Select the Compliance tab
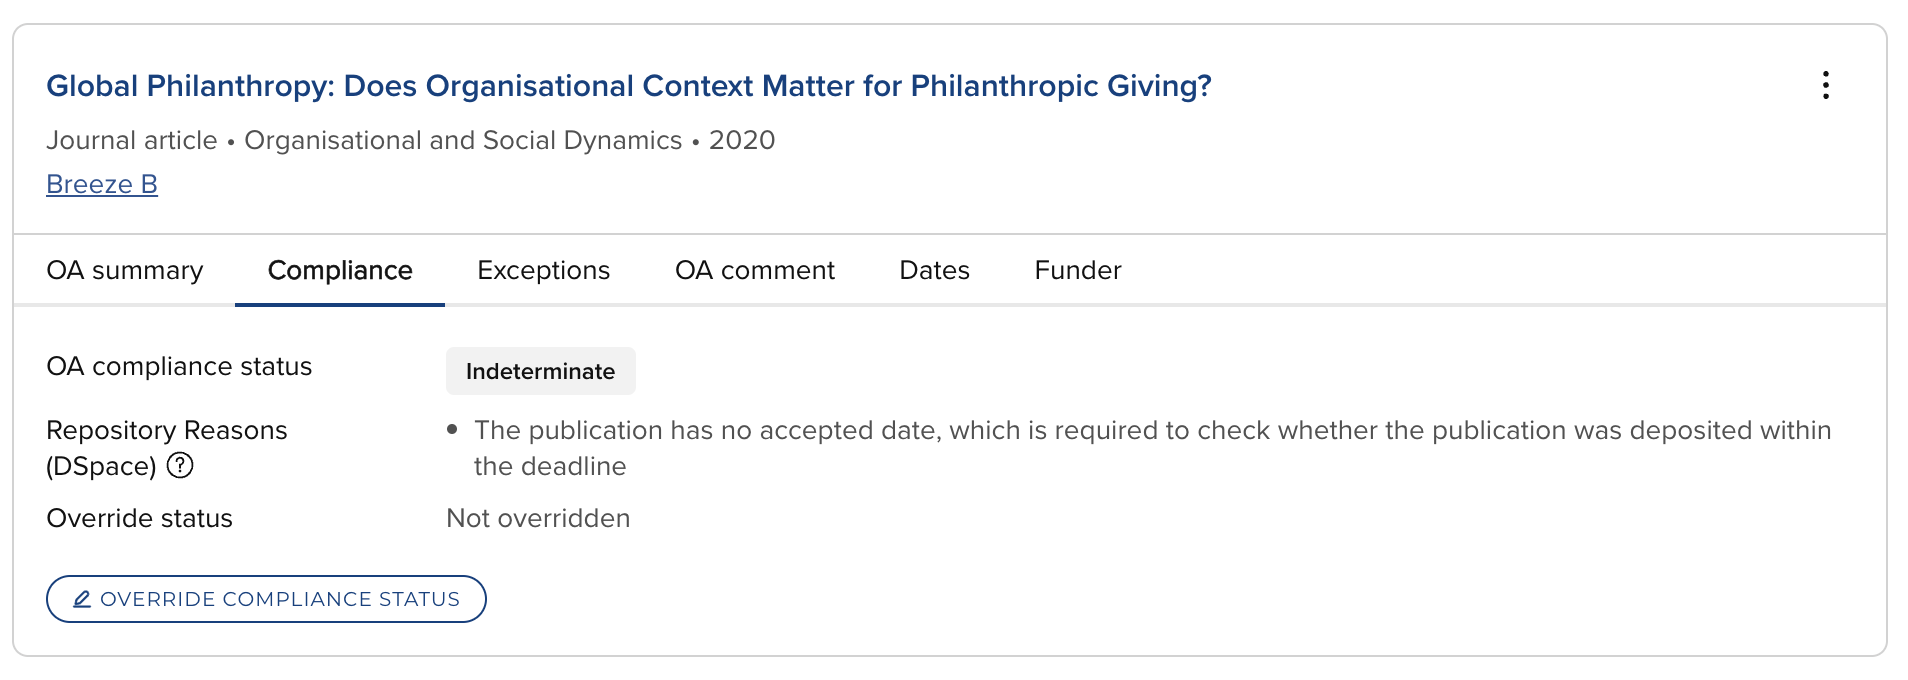 point(340,270)
